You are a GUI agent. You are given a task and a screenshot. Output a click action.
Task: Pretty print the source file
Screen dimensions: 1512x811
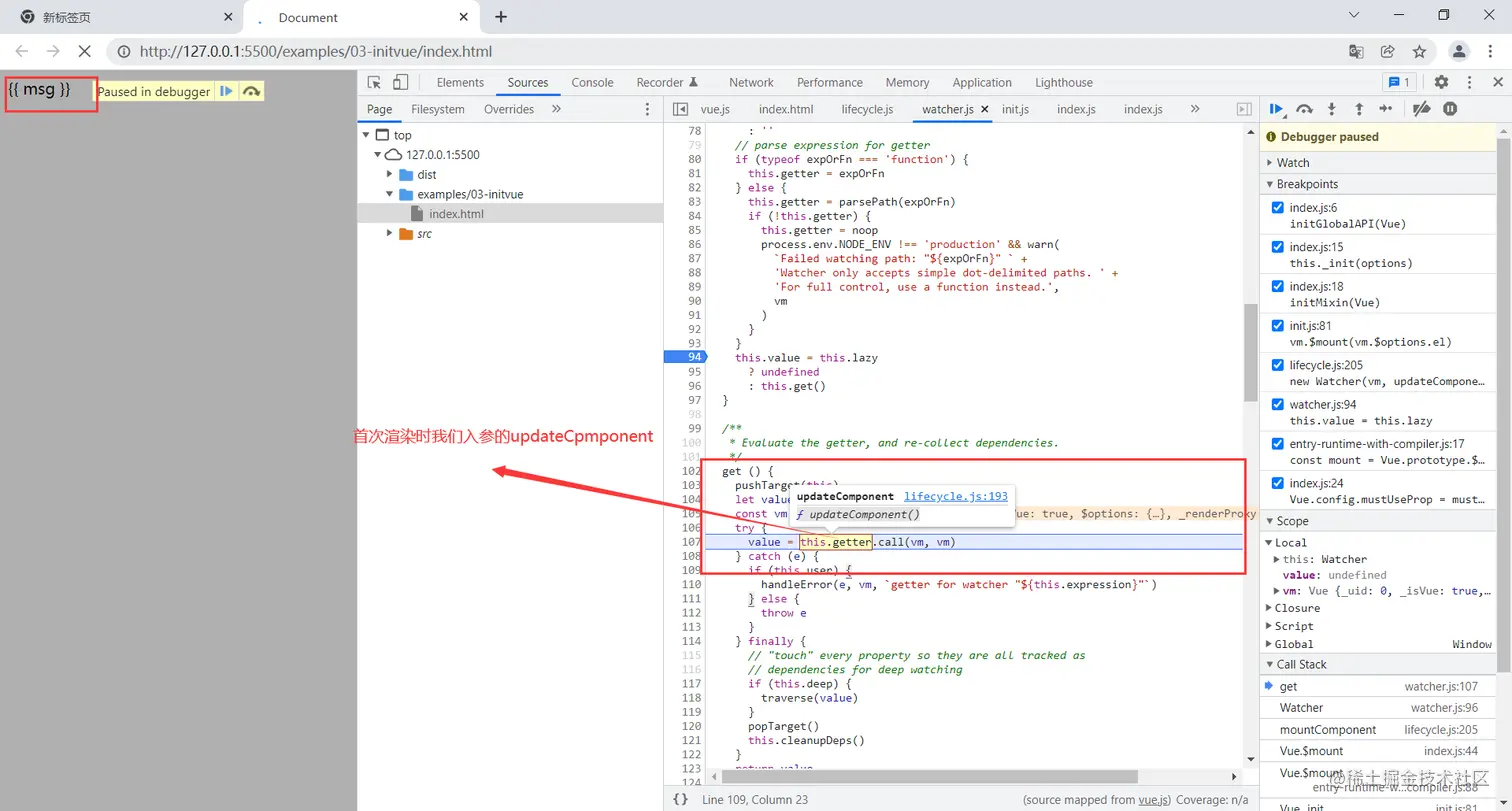tap(680, 799)
